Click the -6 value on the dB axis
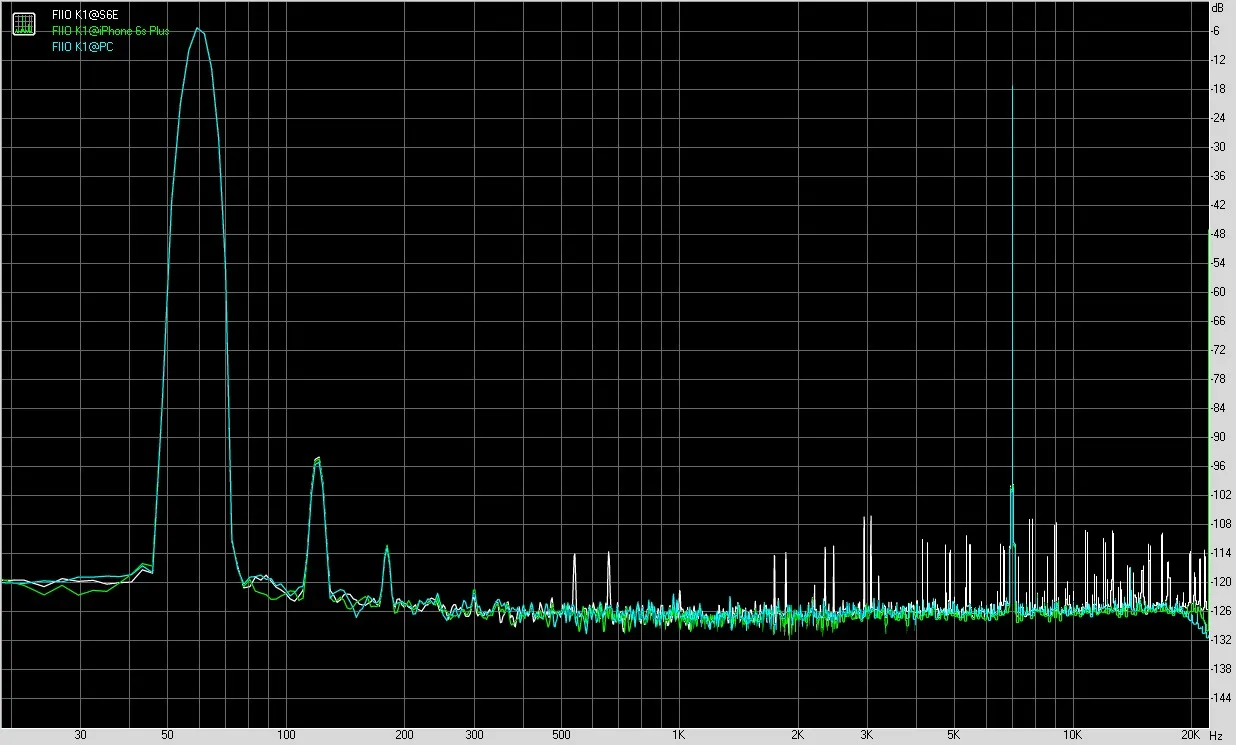 pyautogui.click(x=1216, y=31)
